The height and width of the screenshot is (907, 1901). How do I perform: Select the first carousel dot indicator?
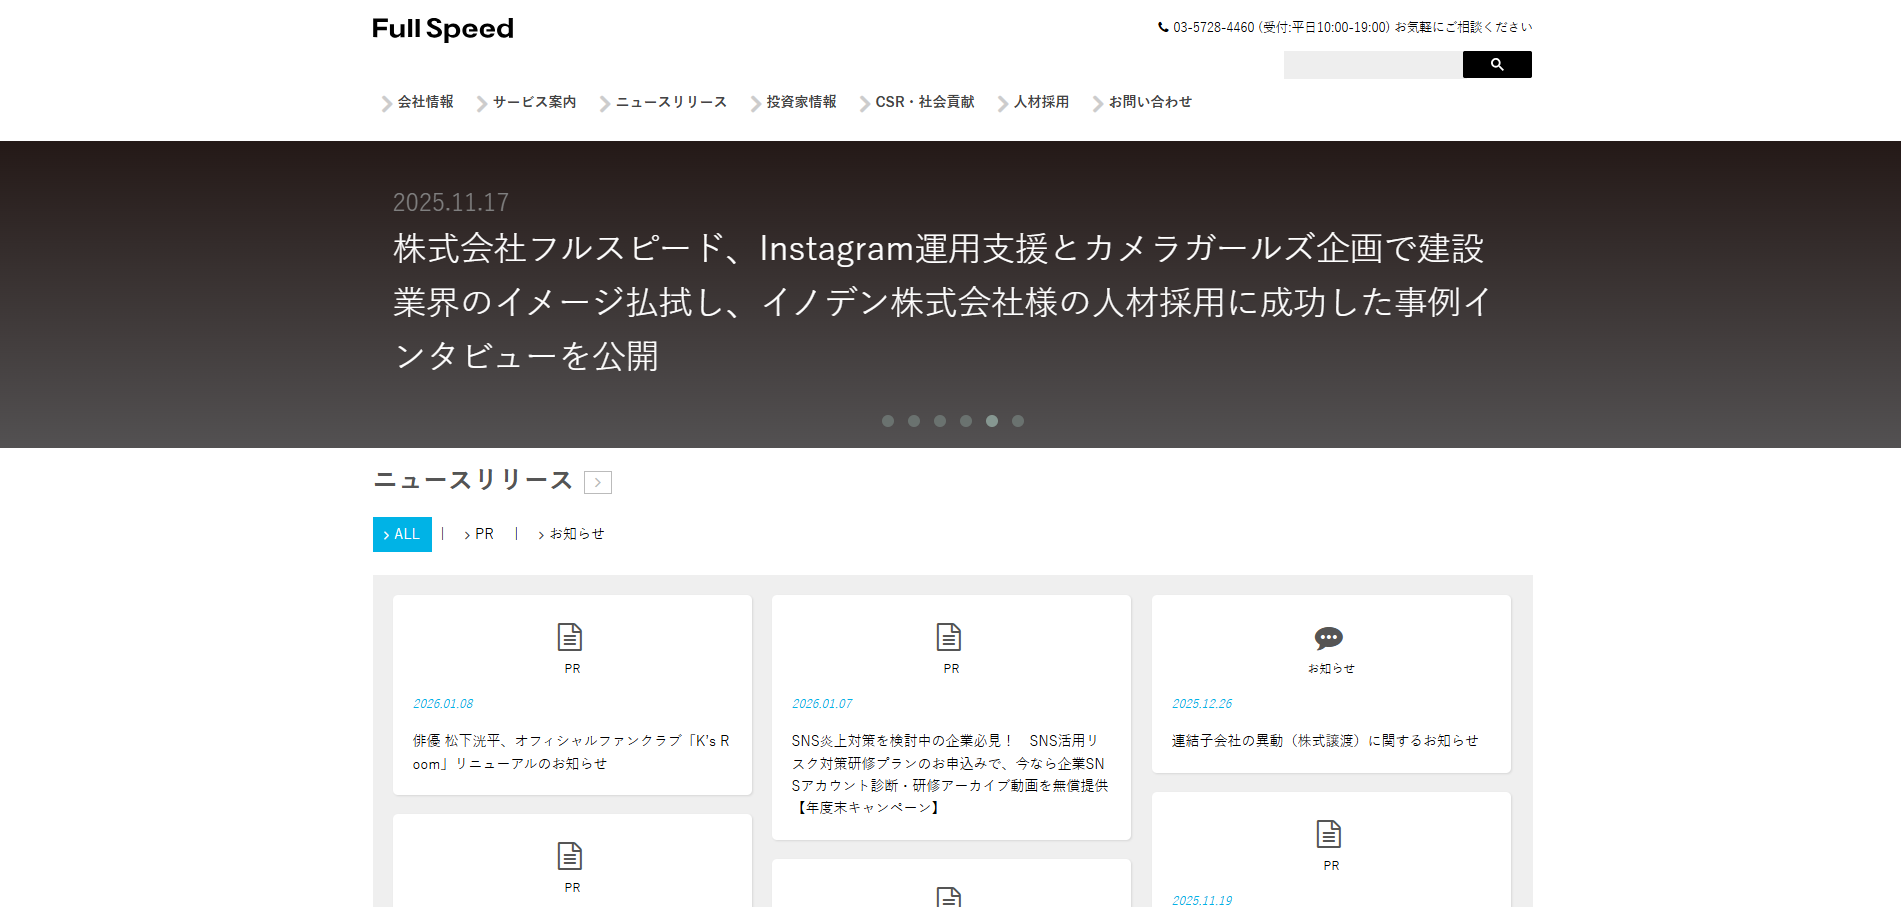tap(887, 421)
